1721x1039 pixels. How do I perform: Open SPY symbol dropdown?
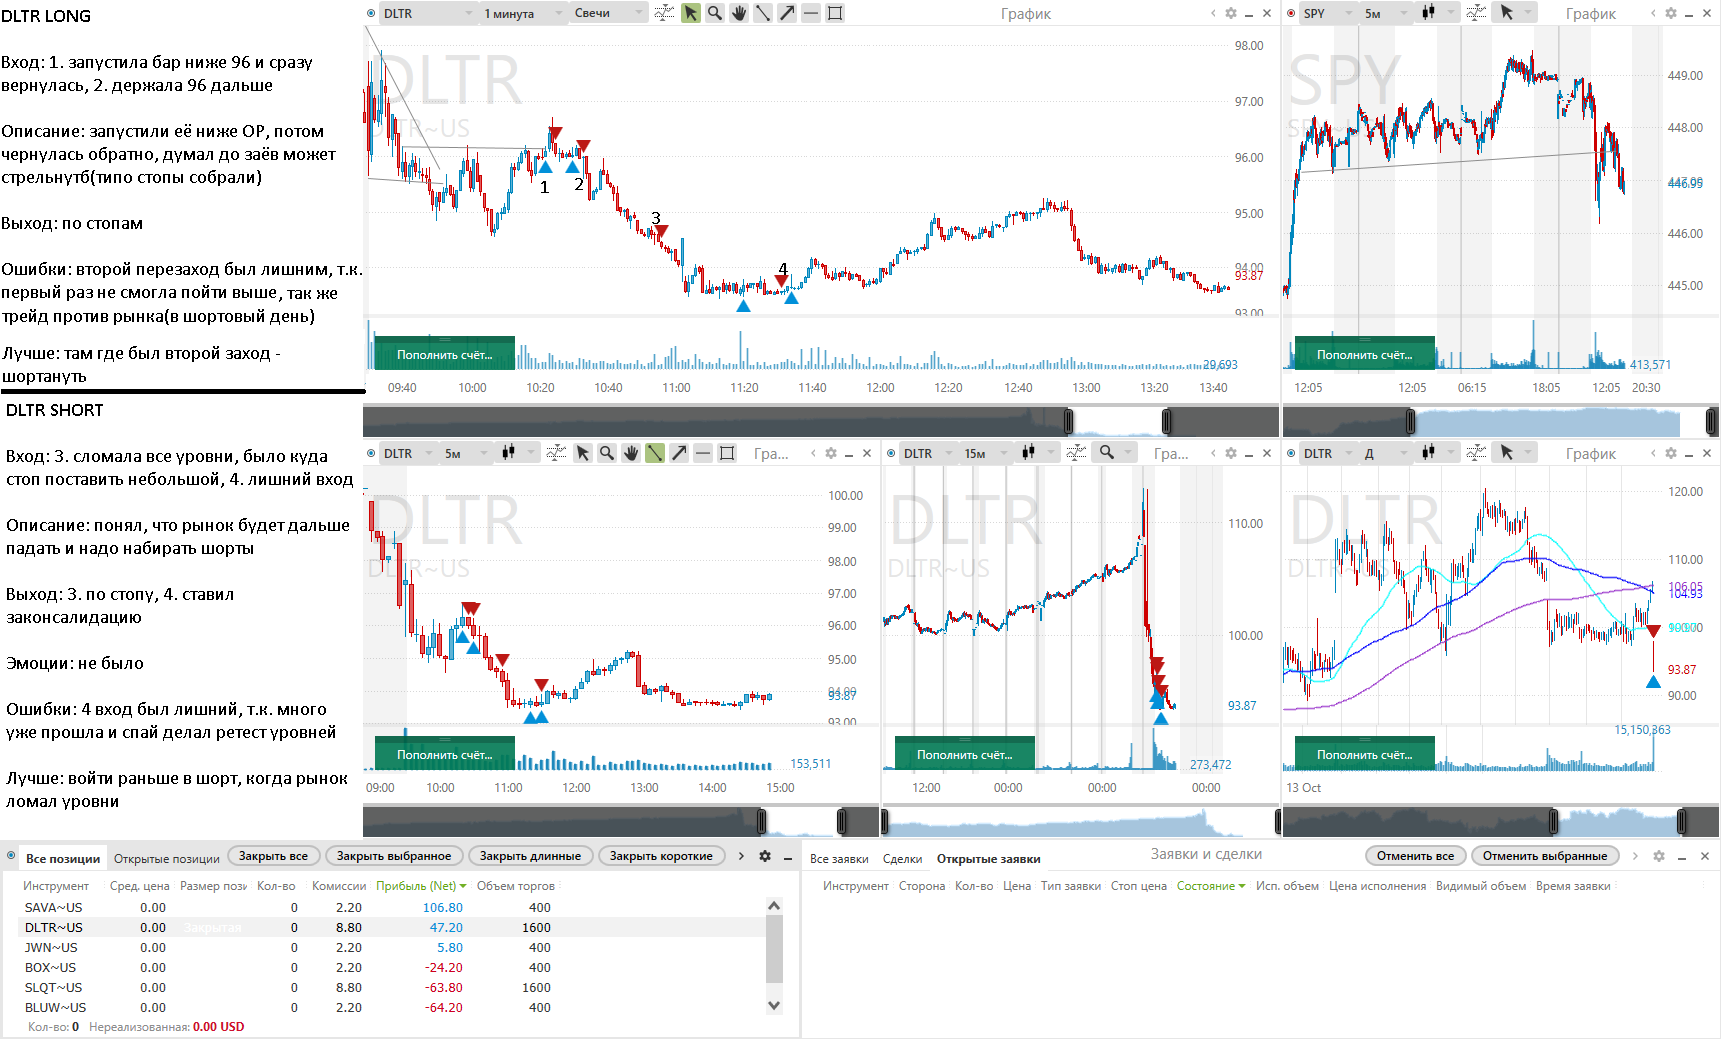pyautogui.click(x=1328, y=13)
